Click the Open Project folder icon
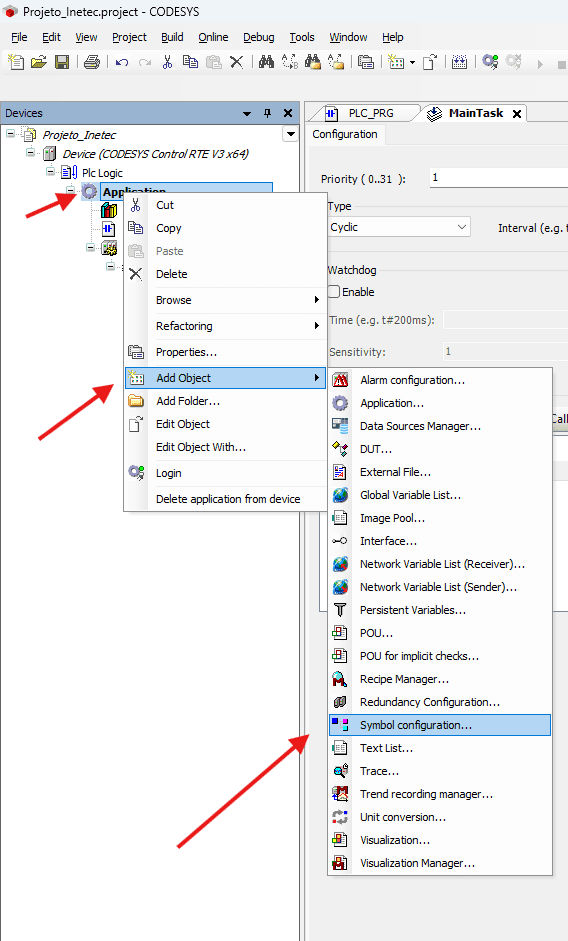 (x=38, y=62)
